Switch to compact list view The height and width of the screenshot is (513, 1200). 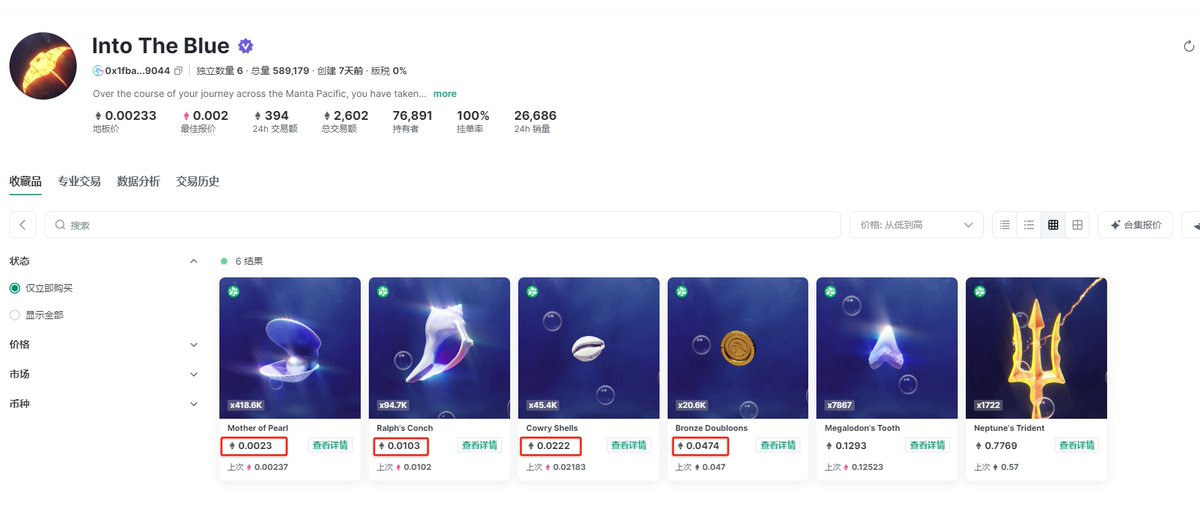coord(1005,225)
